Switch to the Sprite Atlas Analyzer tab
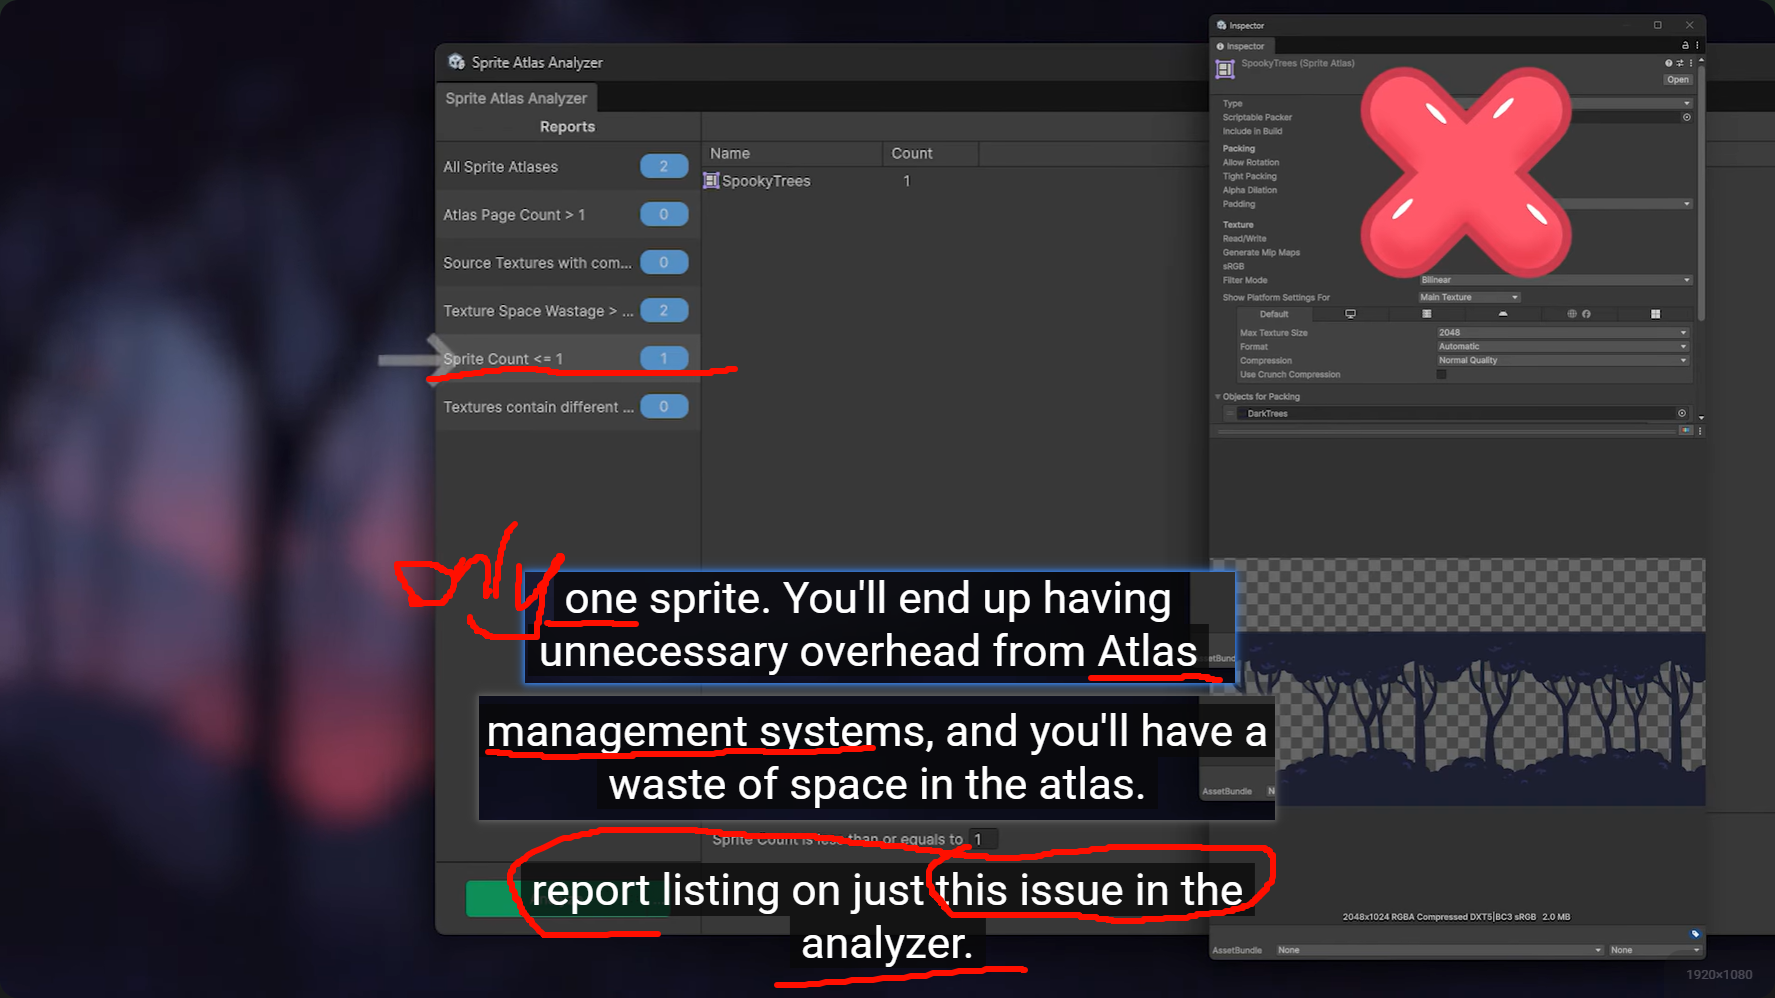Image resolution: width=1775 pixels, height=998 pixels. click(x=516, y=98)
